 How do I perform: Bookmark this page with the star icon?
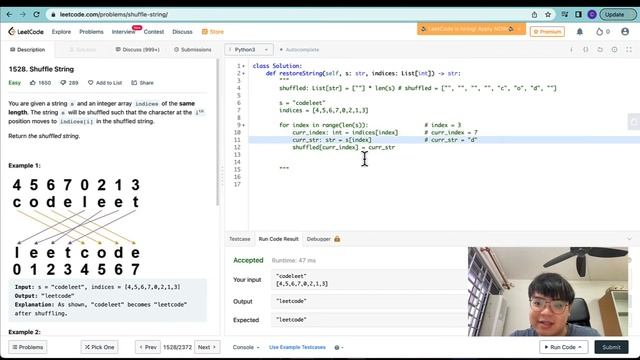click(x=548, y=14)
